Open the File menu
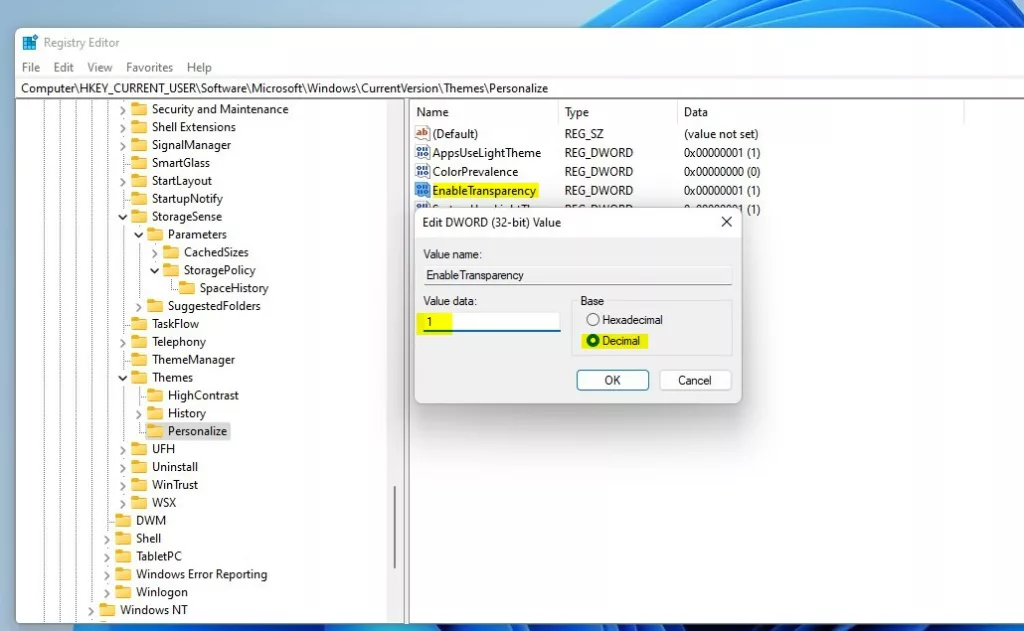Image resolution: width=1024 pixels, height=631 pixels. [x=31, y=67]
